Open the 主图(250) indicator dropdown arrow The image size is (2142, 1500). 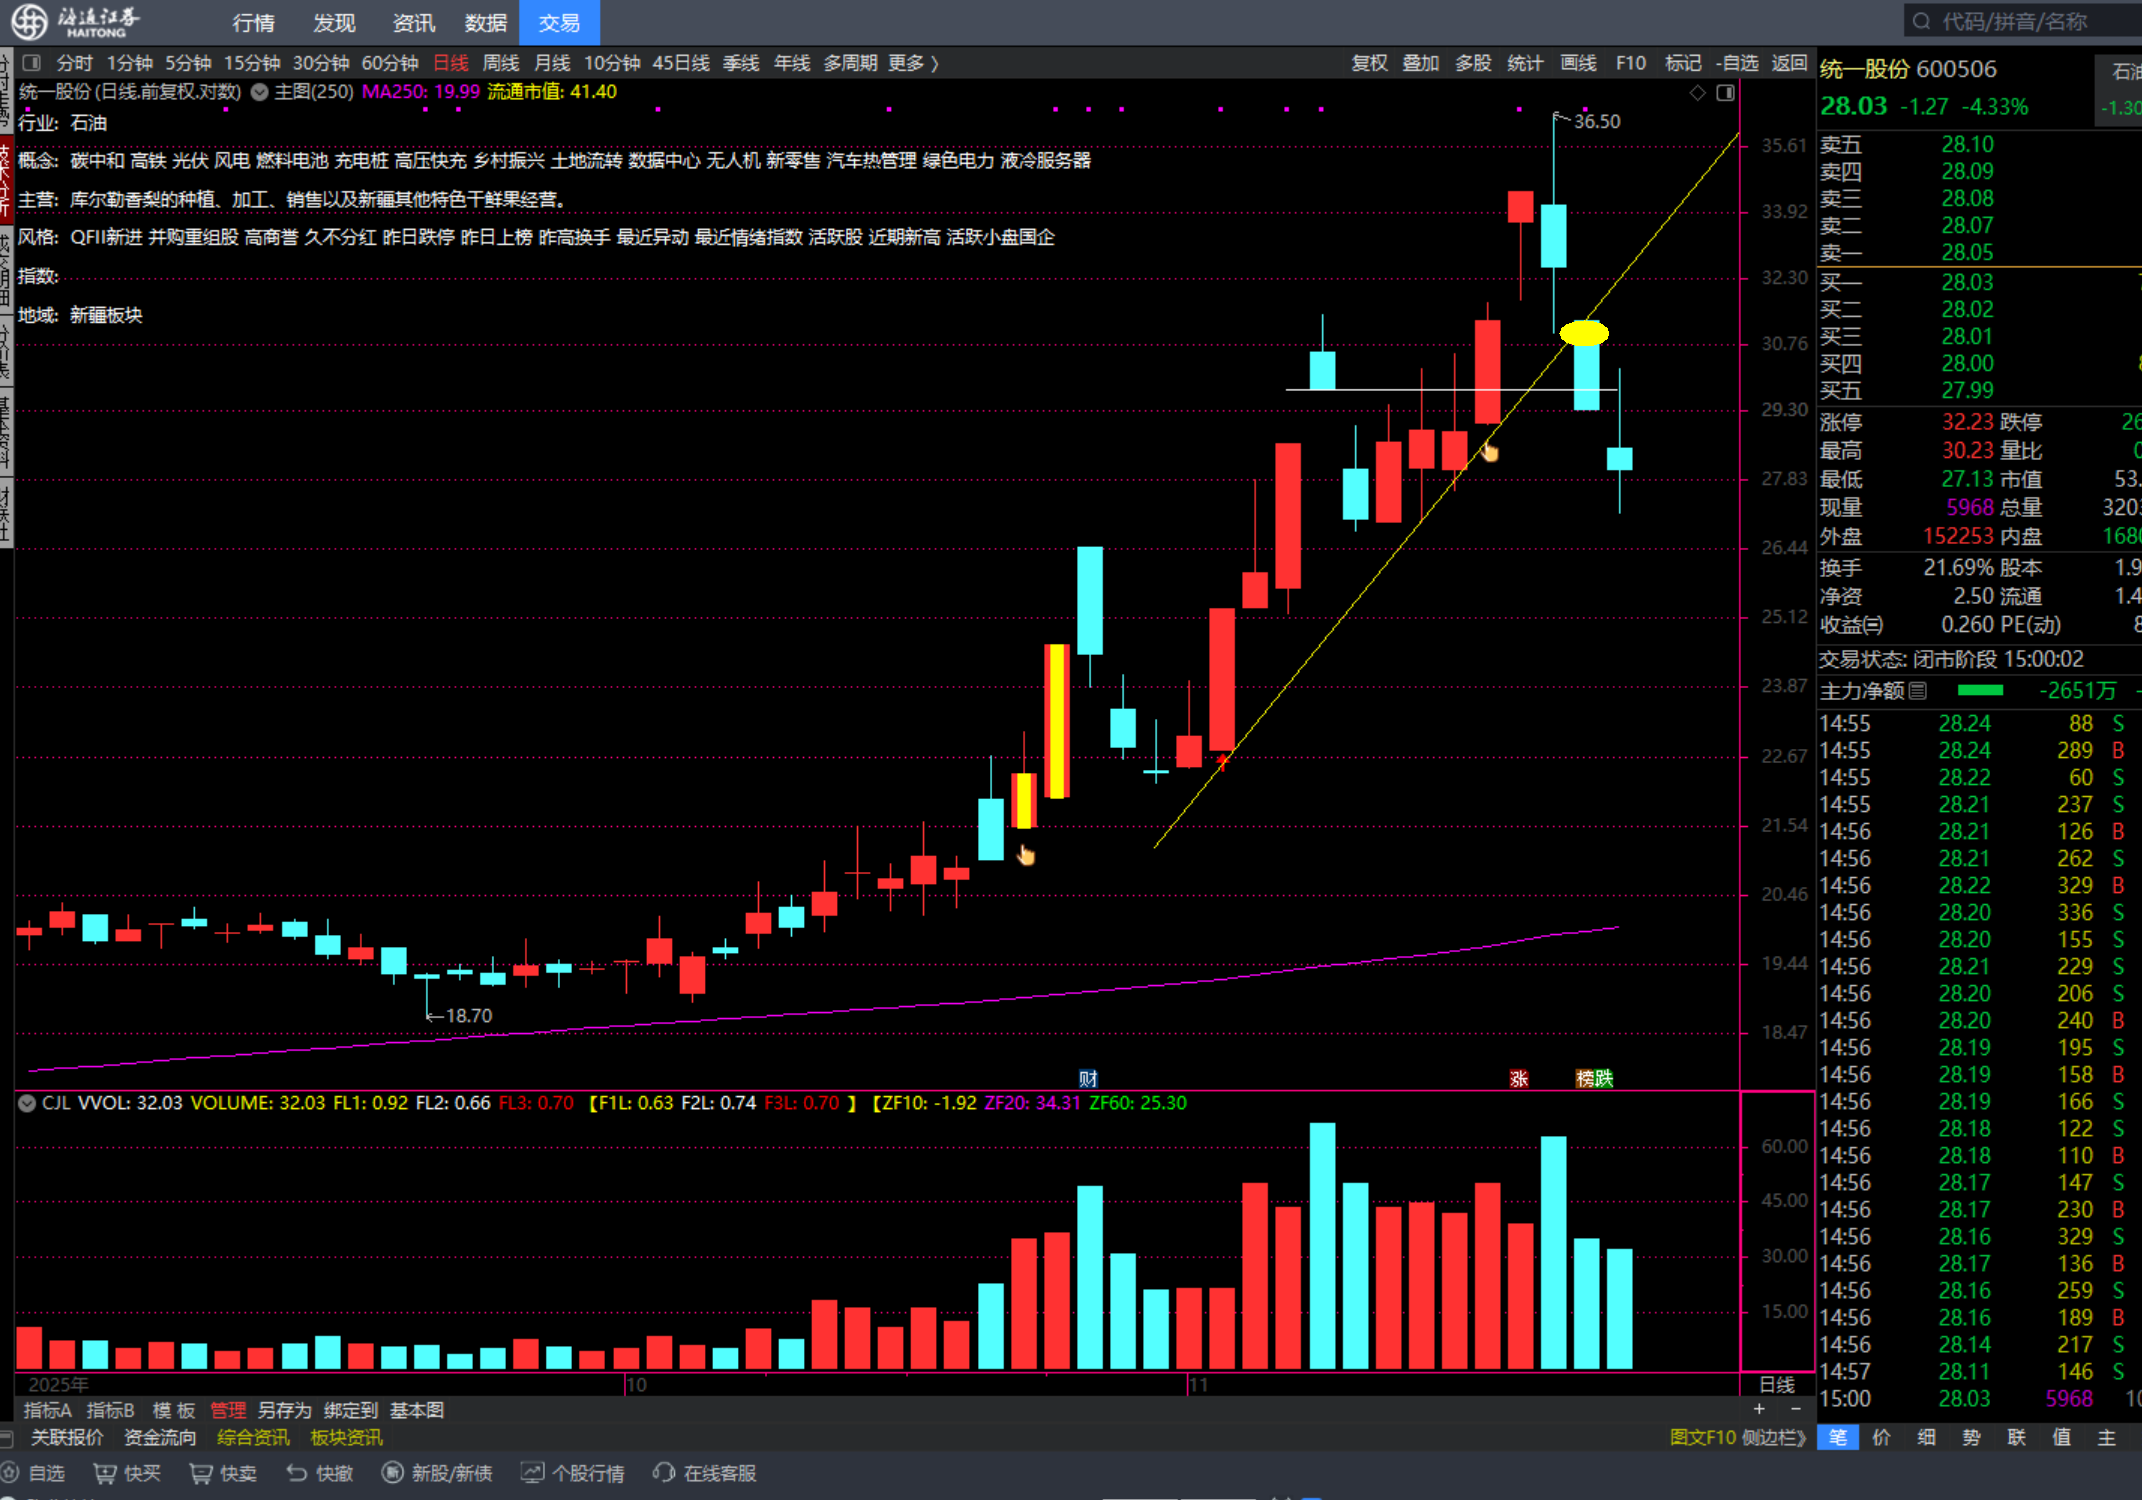tap(260, 92)
